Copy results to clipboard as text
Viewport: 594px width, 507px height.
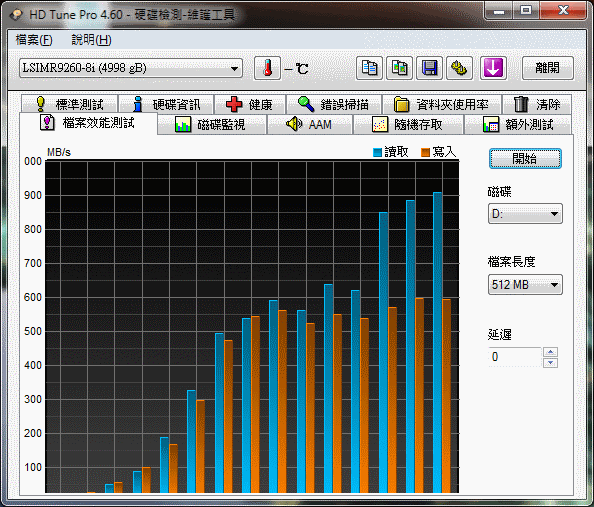coord(369,68)
